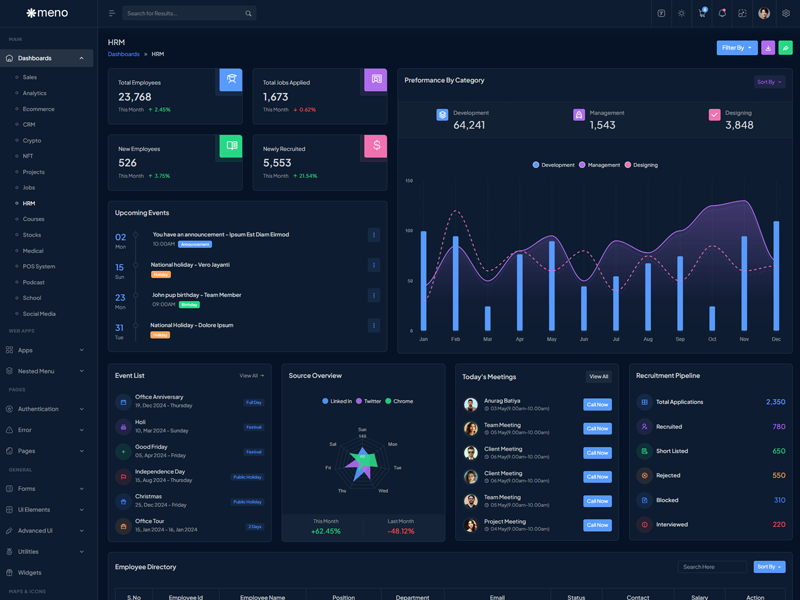
Task: Open the Projects dashboard in sidebar
Action: (x=33, y=172)
